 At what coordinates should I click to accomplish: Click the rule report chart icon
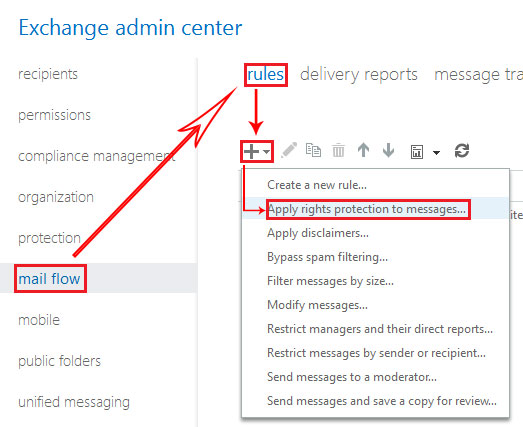pyautogui.click(x=417, y=152)
